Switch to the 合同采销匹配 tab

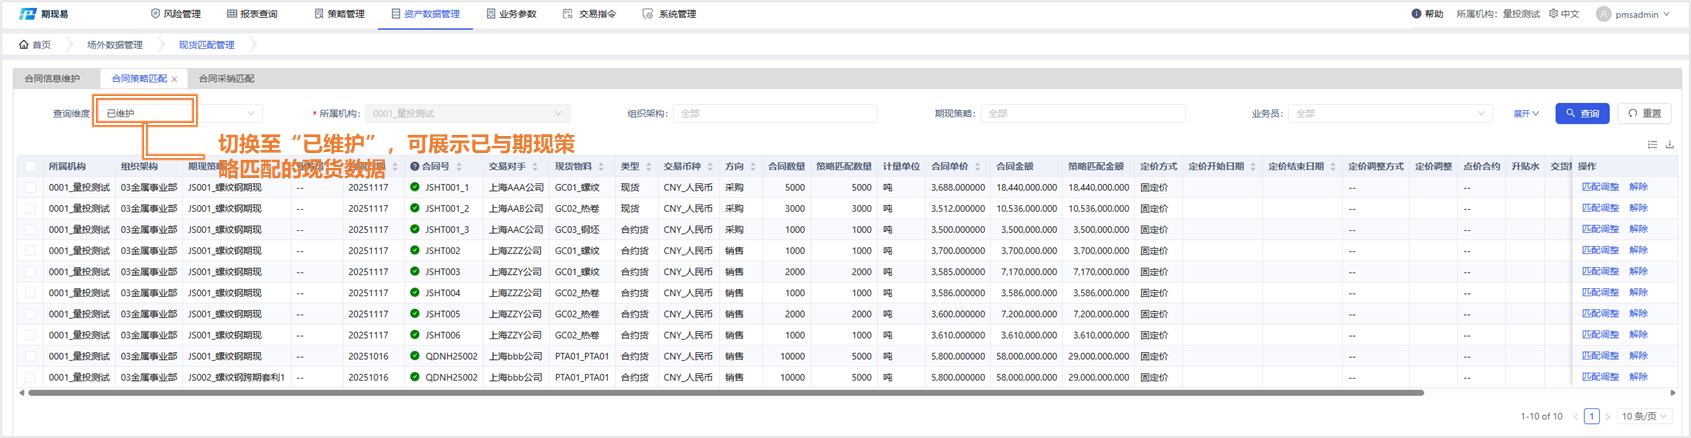click(x=226, y=79)
